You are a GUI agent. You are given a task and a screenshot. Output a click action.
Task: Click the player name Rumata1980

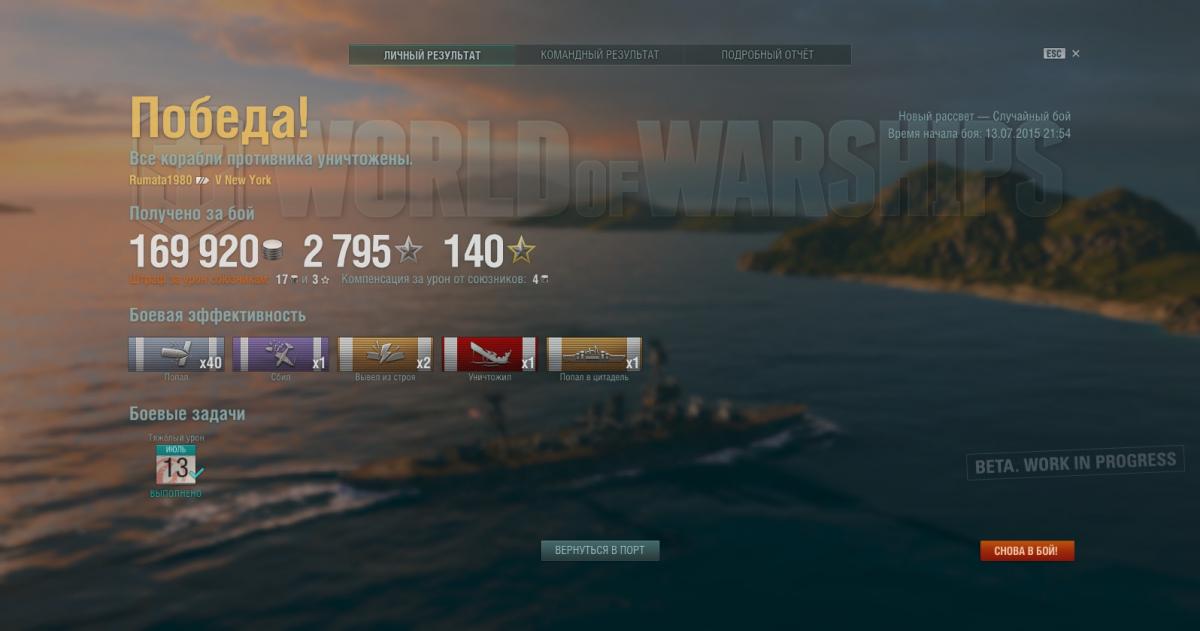(x=160, y=180)
